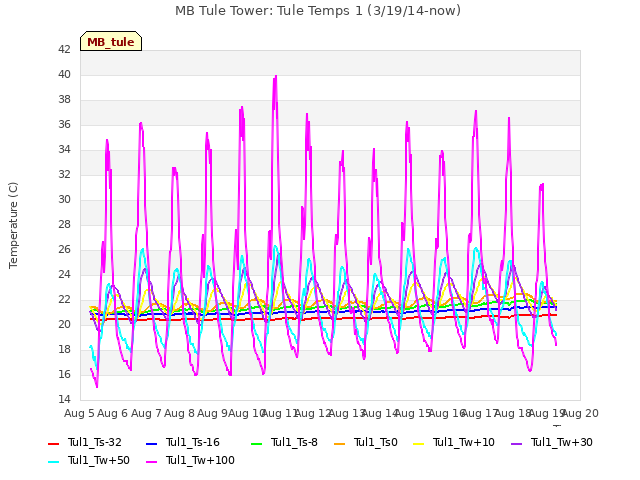This screenshot has height=480, width=640.
Task: Click the red Tul1_Ts-32 legend swatch
Action: click(x=53, y=443)
